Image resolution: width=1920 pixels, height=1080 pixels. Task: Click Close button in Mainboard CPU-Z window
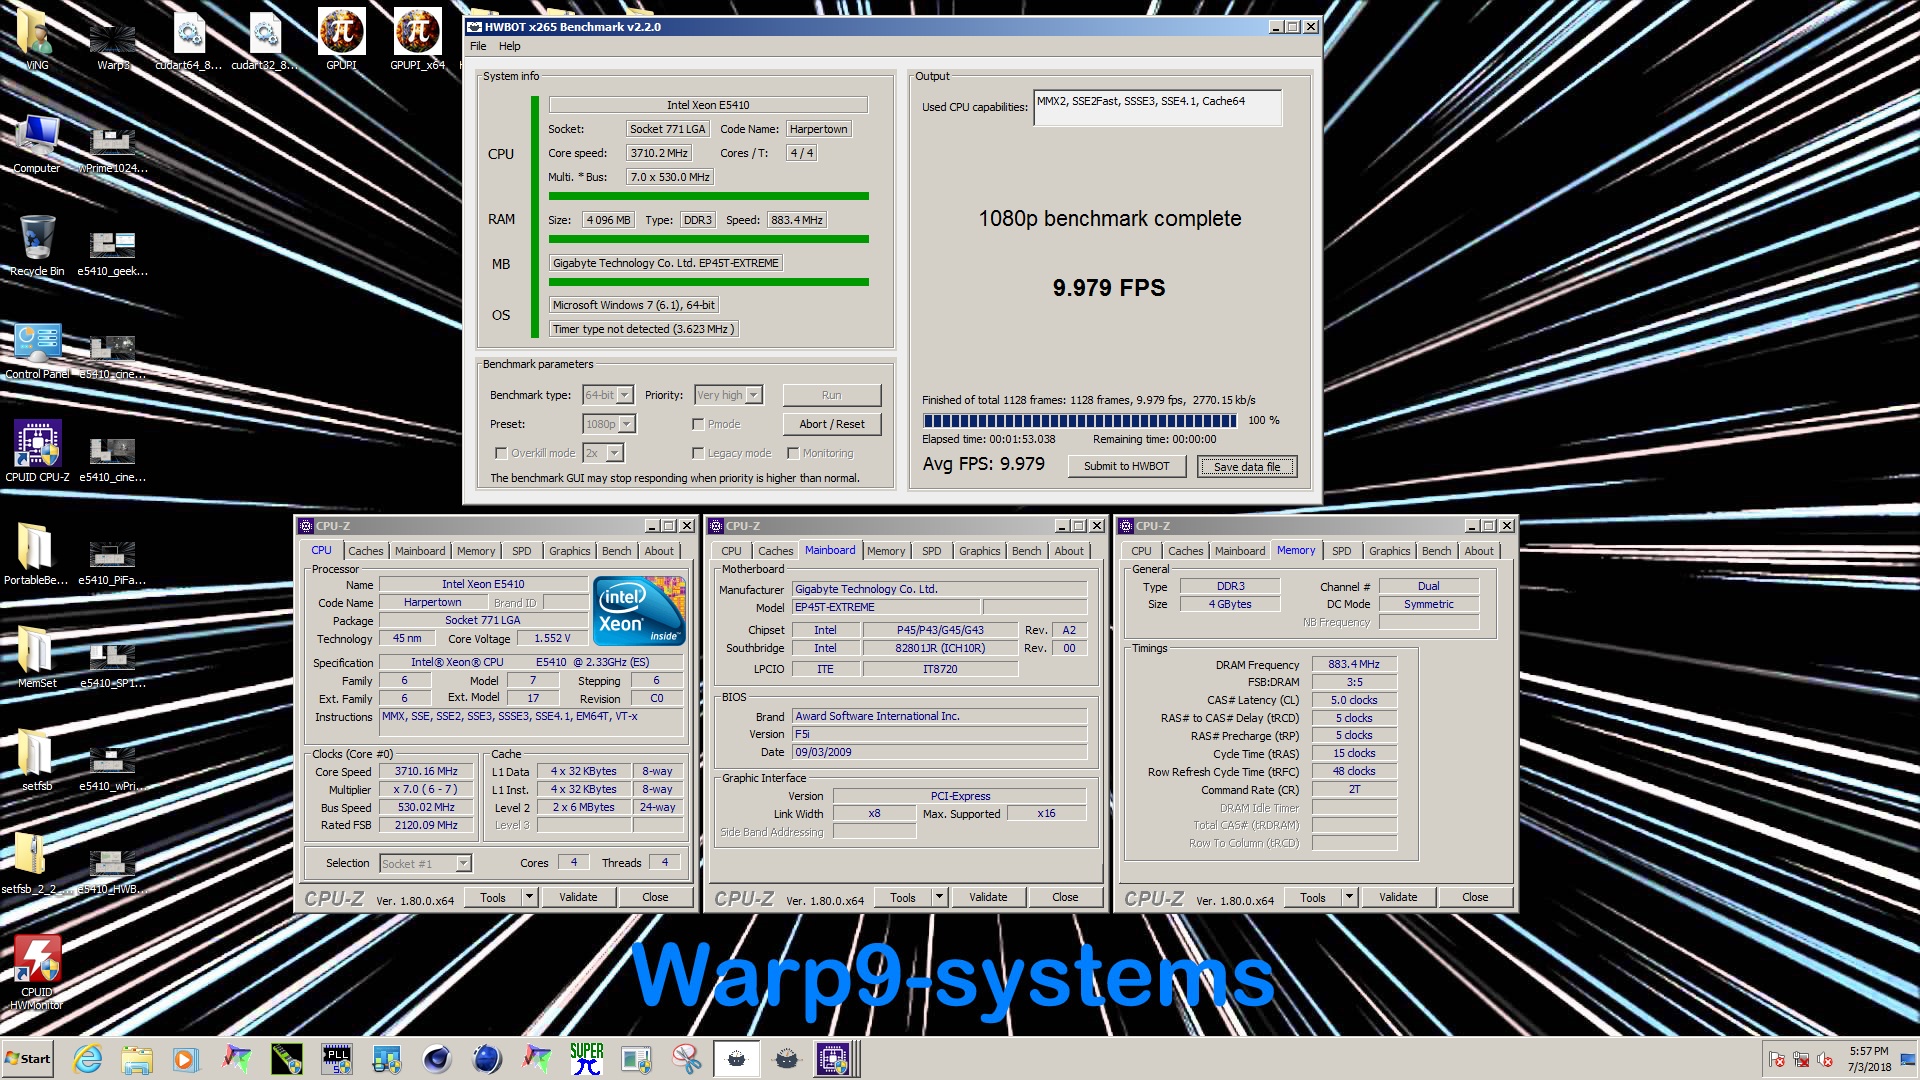pyautogui.click(x=1065, y=897)
